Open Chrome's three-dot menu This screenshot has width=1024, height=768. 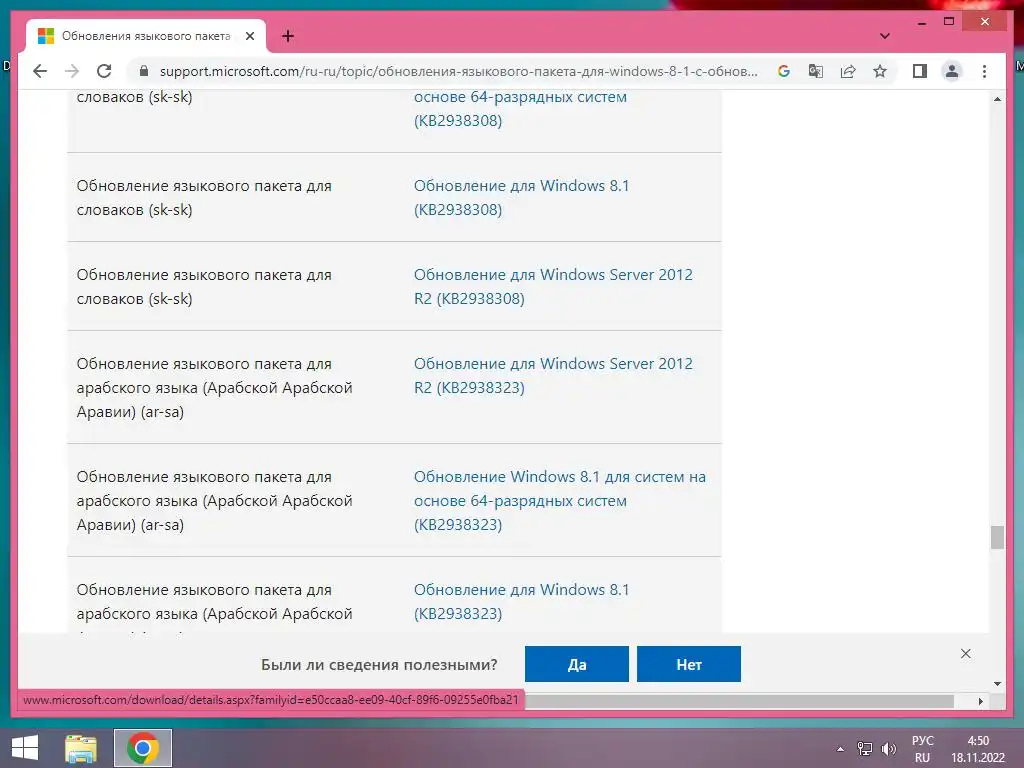(x=984, y=71)
